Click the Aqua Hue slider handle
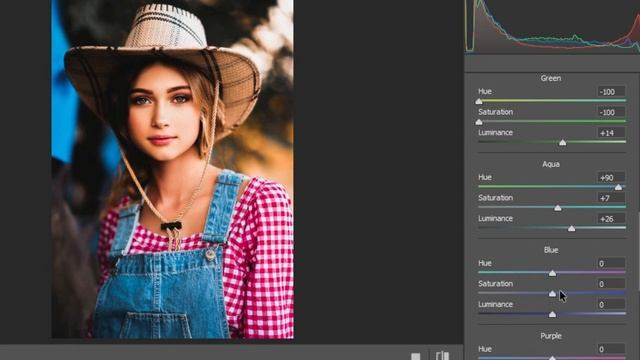 (x=618, y=187)
